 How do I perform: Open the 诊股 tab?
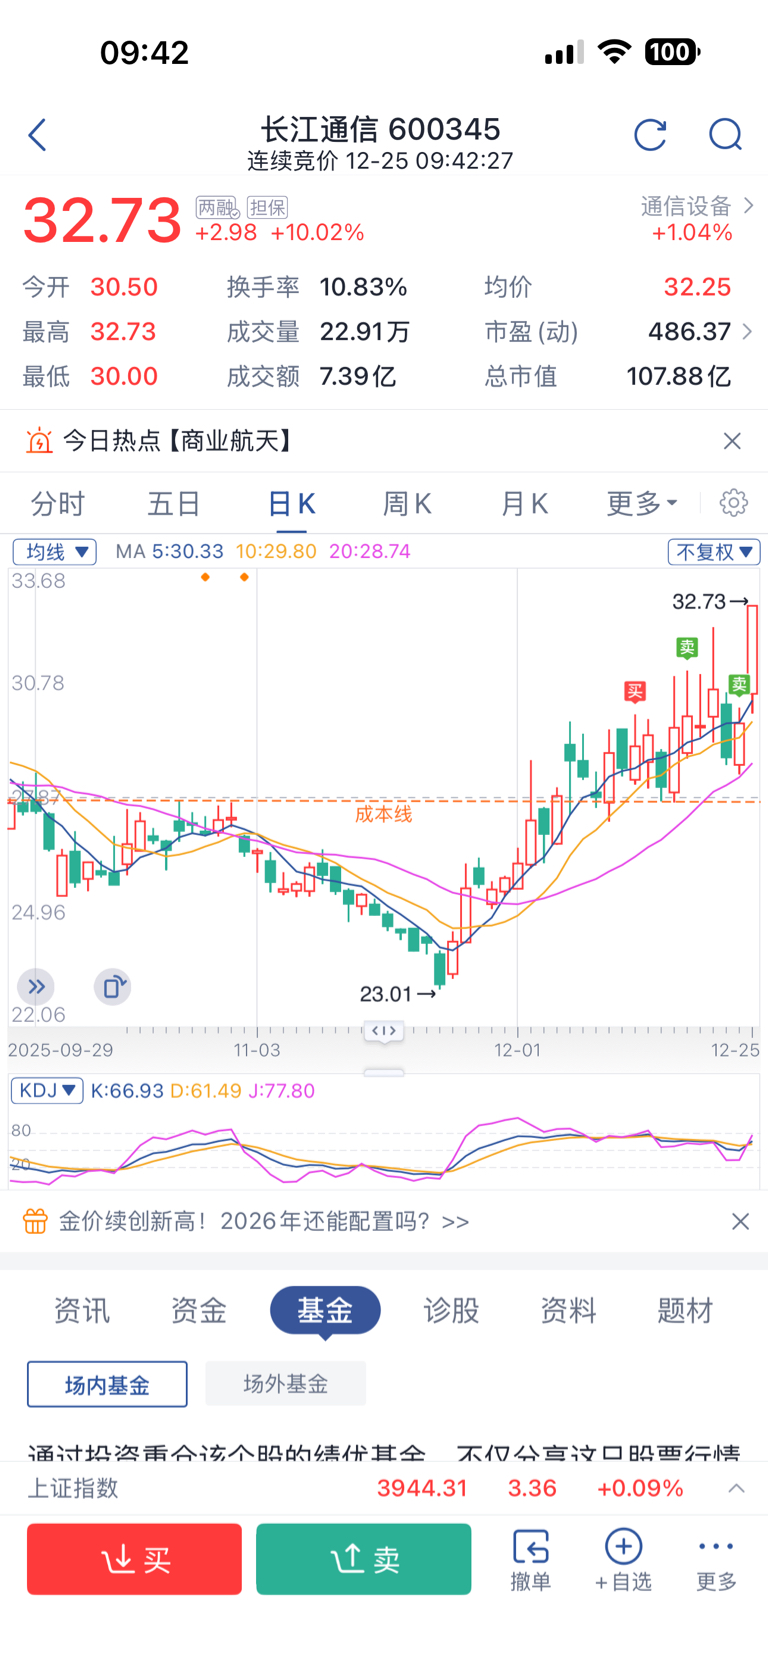point(451,1310)
